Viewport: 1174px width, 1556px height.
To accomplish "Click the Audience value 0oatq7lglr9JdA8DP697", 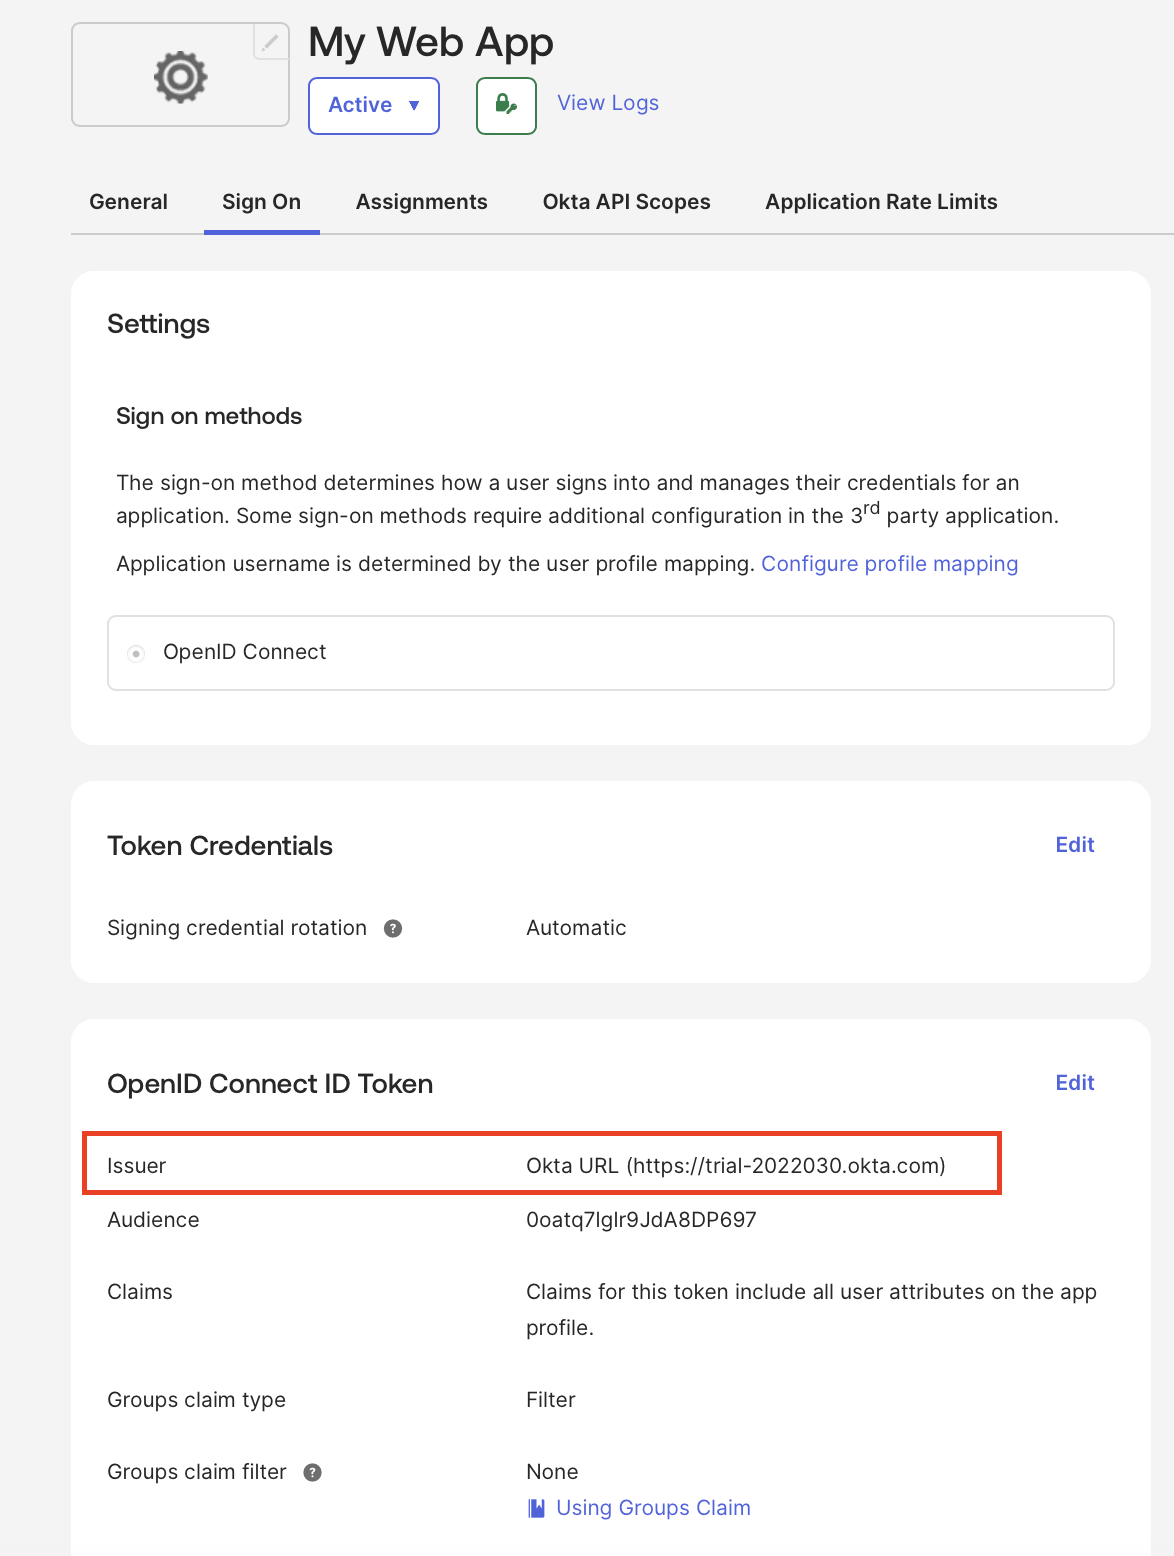I will [x=641, y=1219].
